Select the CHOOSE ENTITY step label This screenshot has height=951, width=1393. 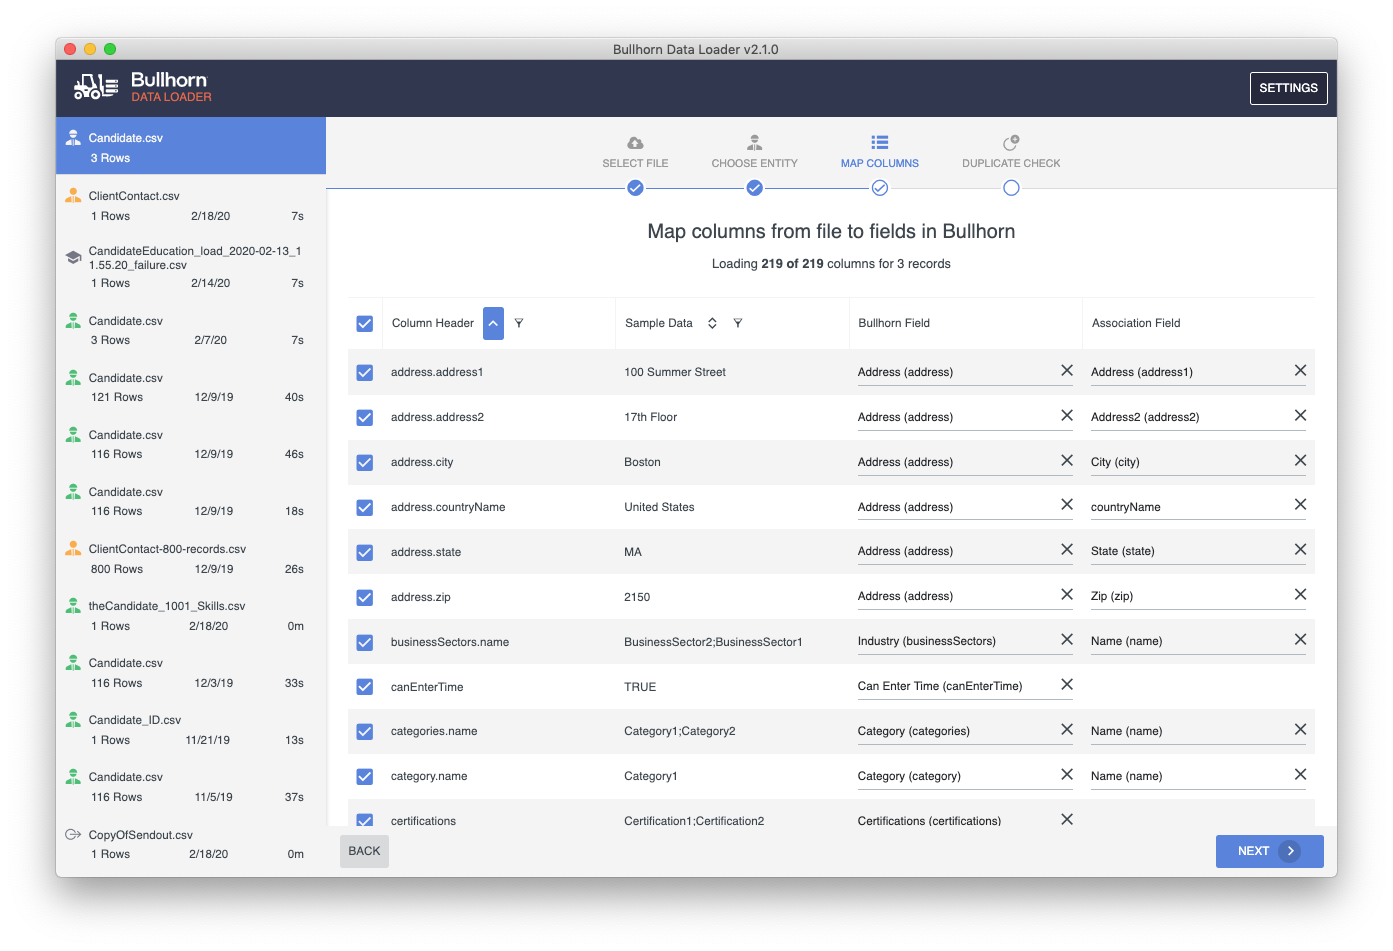click(x=755, y=163)
